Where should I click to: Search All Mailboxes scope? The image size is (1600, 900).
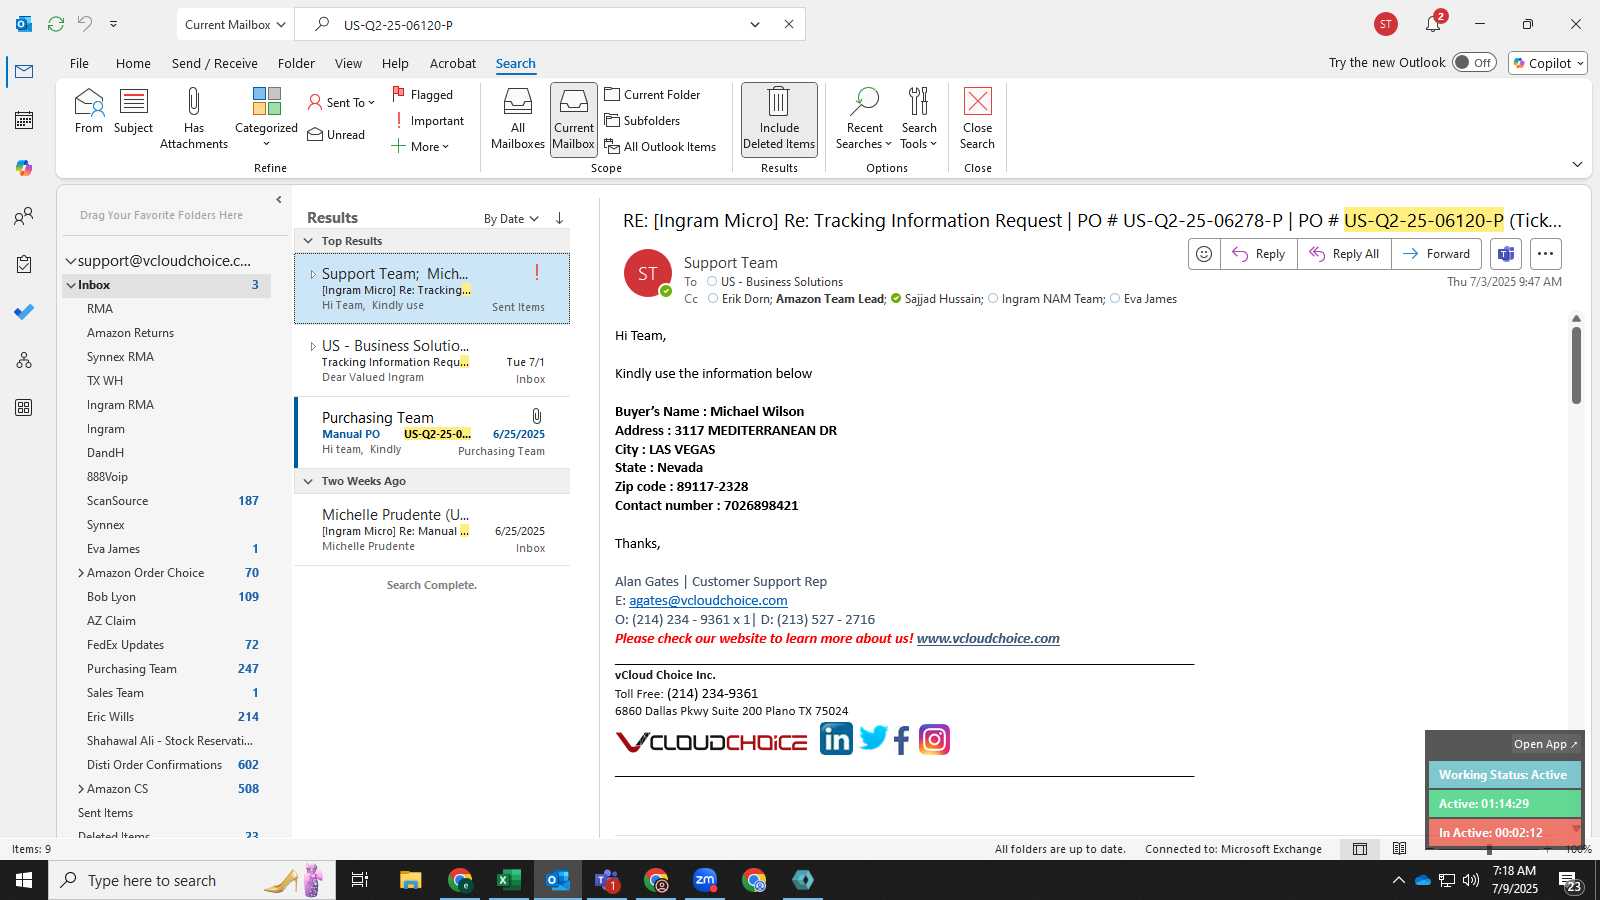(x=518, y=118)
